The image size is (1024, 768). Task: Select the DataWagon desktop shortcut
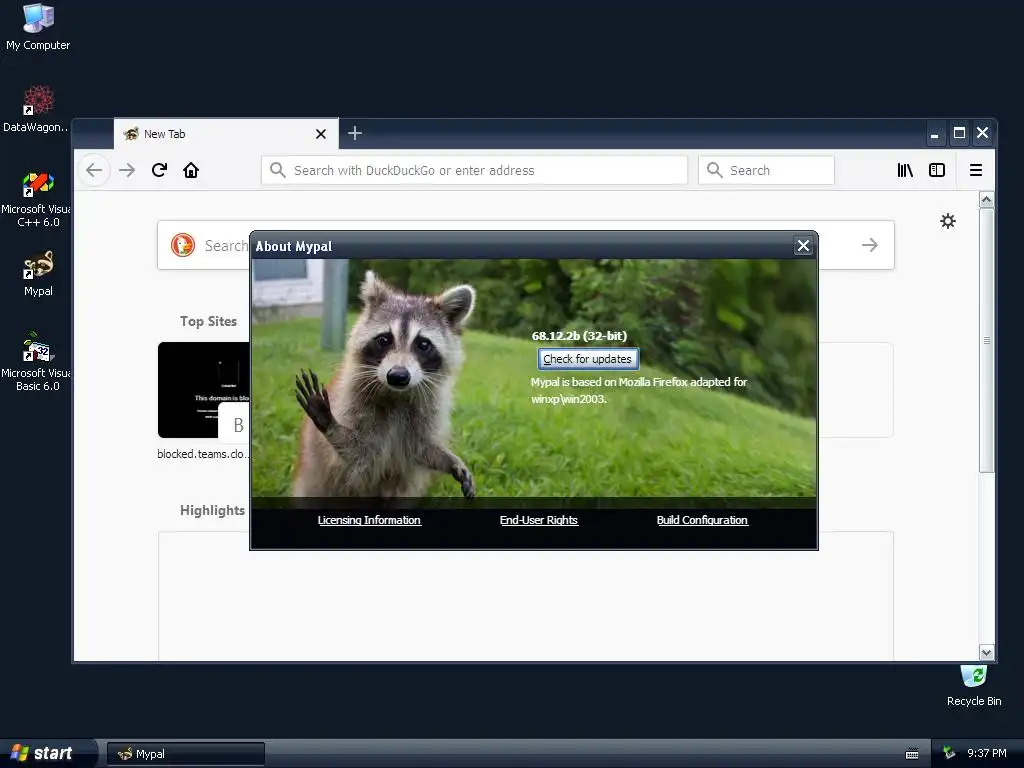[36, 108]
